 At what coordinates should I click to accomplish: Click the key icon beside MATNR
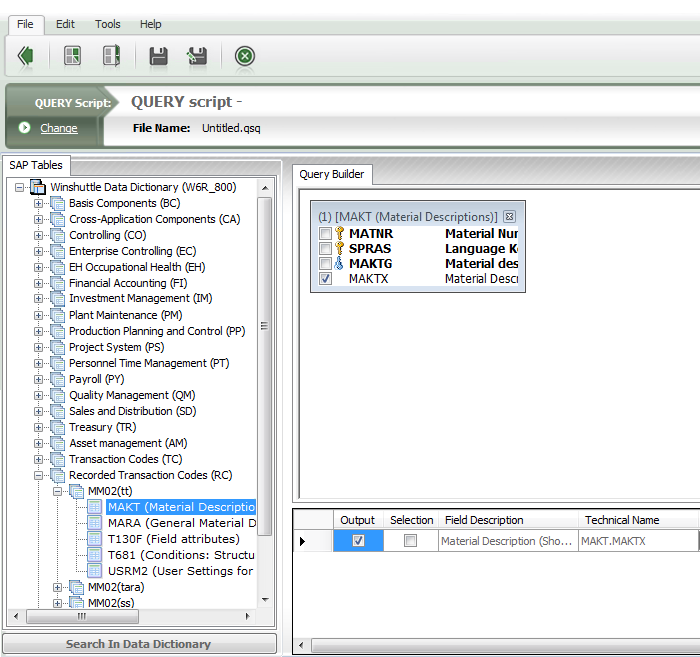coord(339,233)
